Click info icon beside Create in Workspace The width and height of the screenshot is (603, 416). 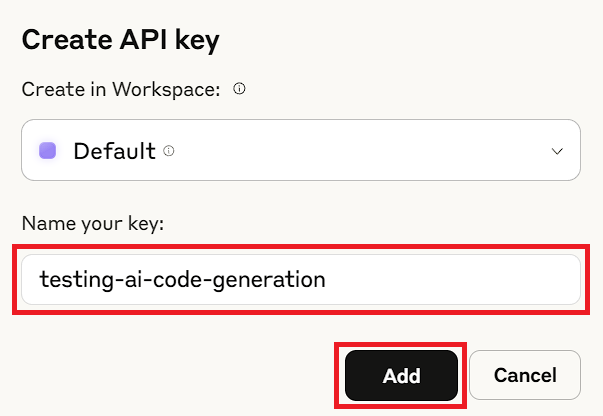[239, 89]
